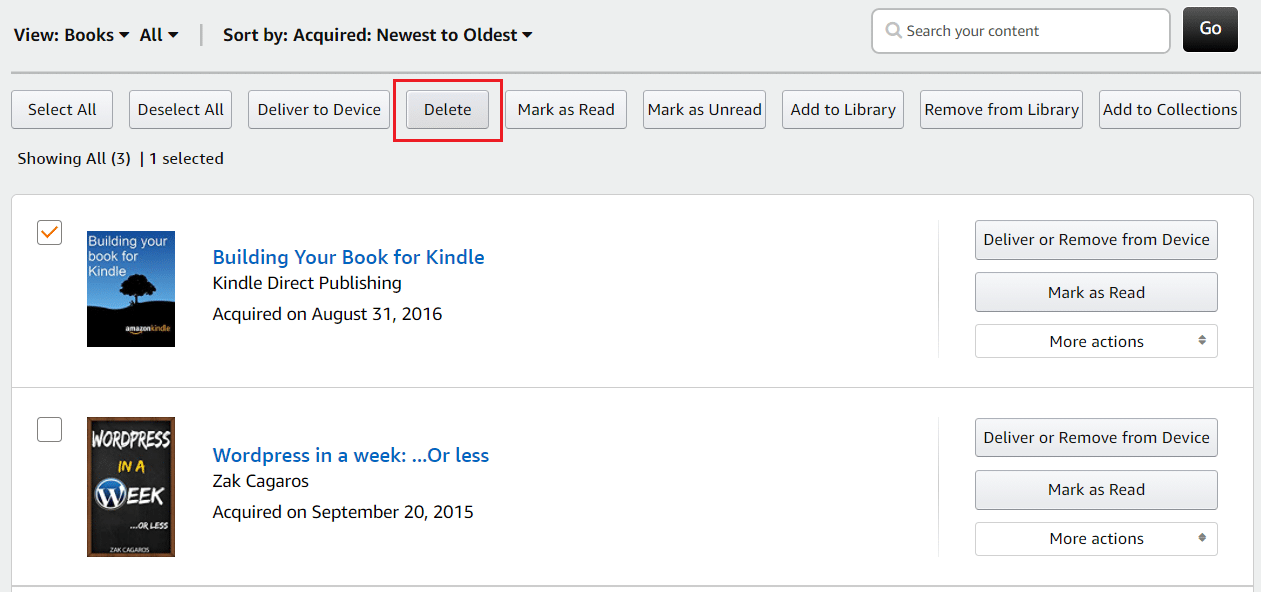Check the Wordpress in a week checkbox
The height and width of the screenshot is (592, 1261).
coord(49,430)
